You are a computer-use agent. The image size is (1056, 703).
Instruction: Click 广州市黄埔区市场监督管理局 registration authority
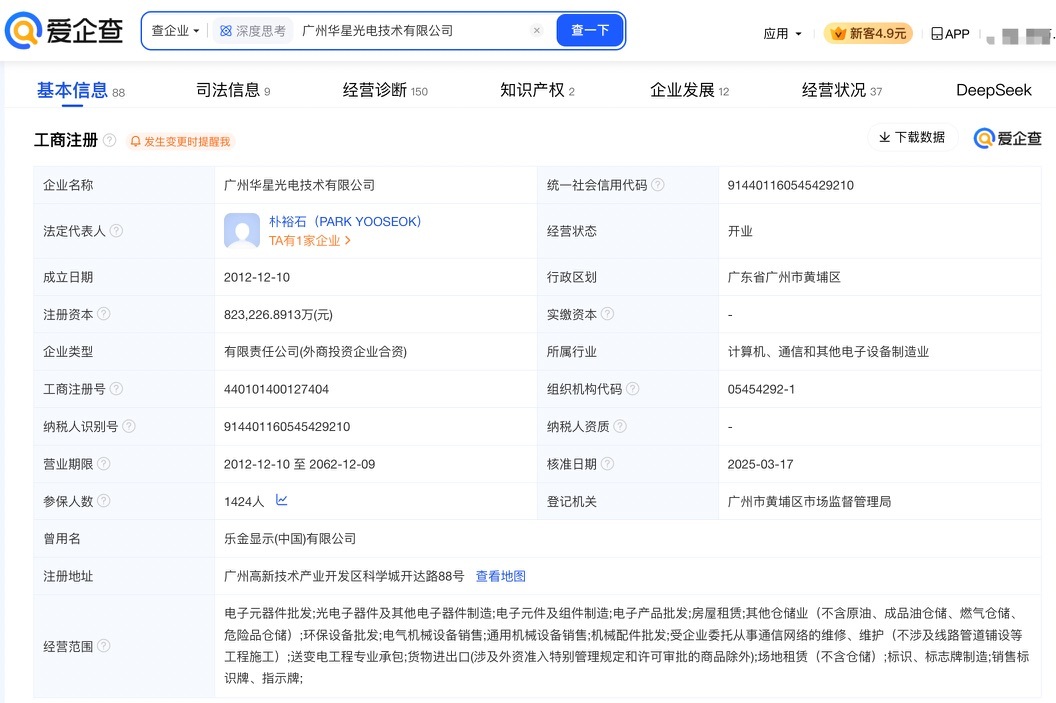[x=809, y=502]
